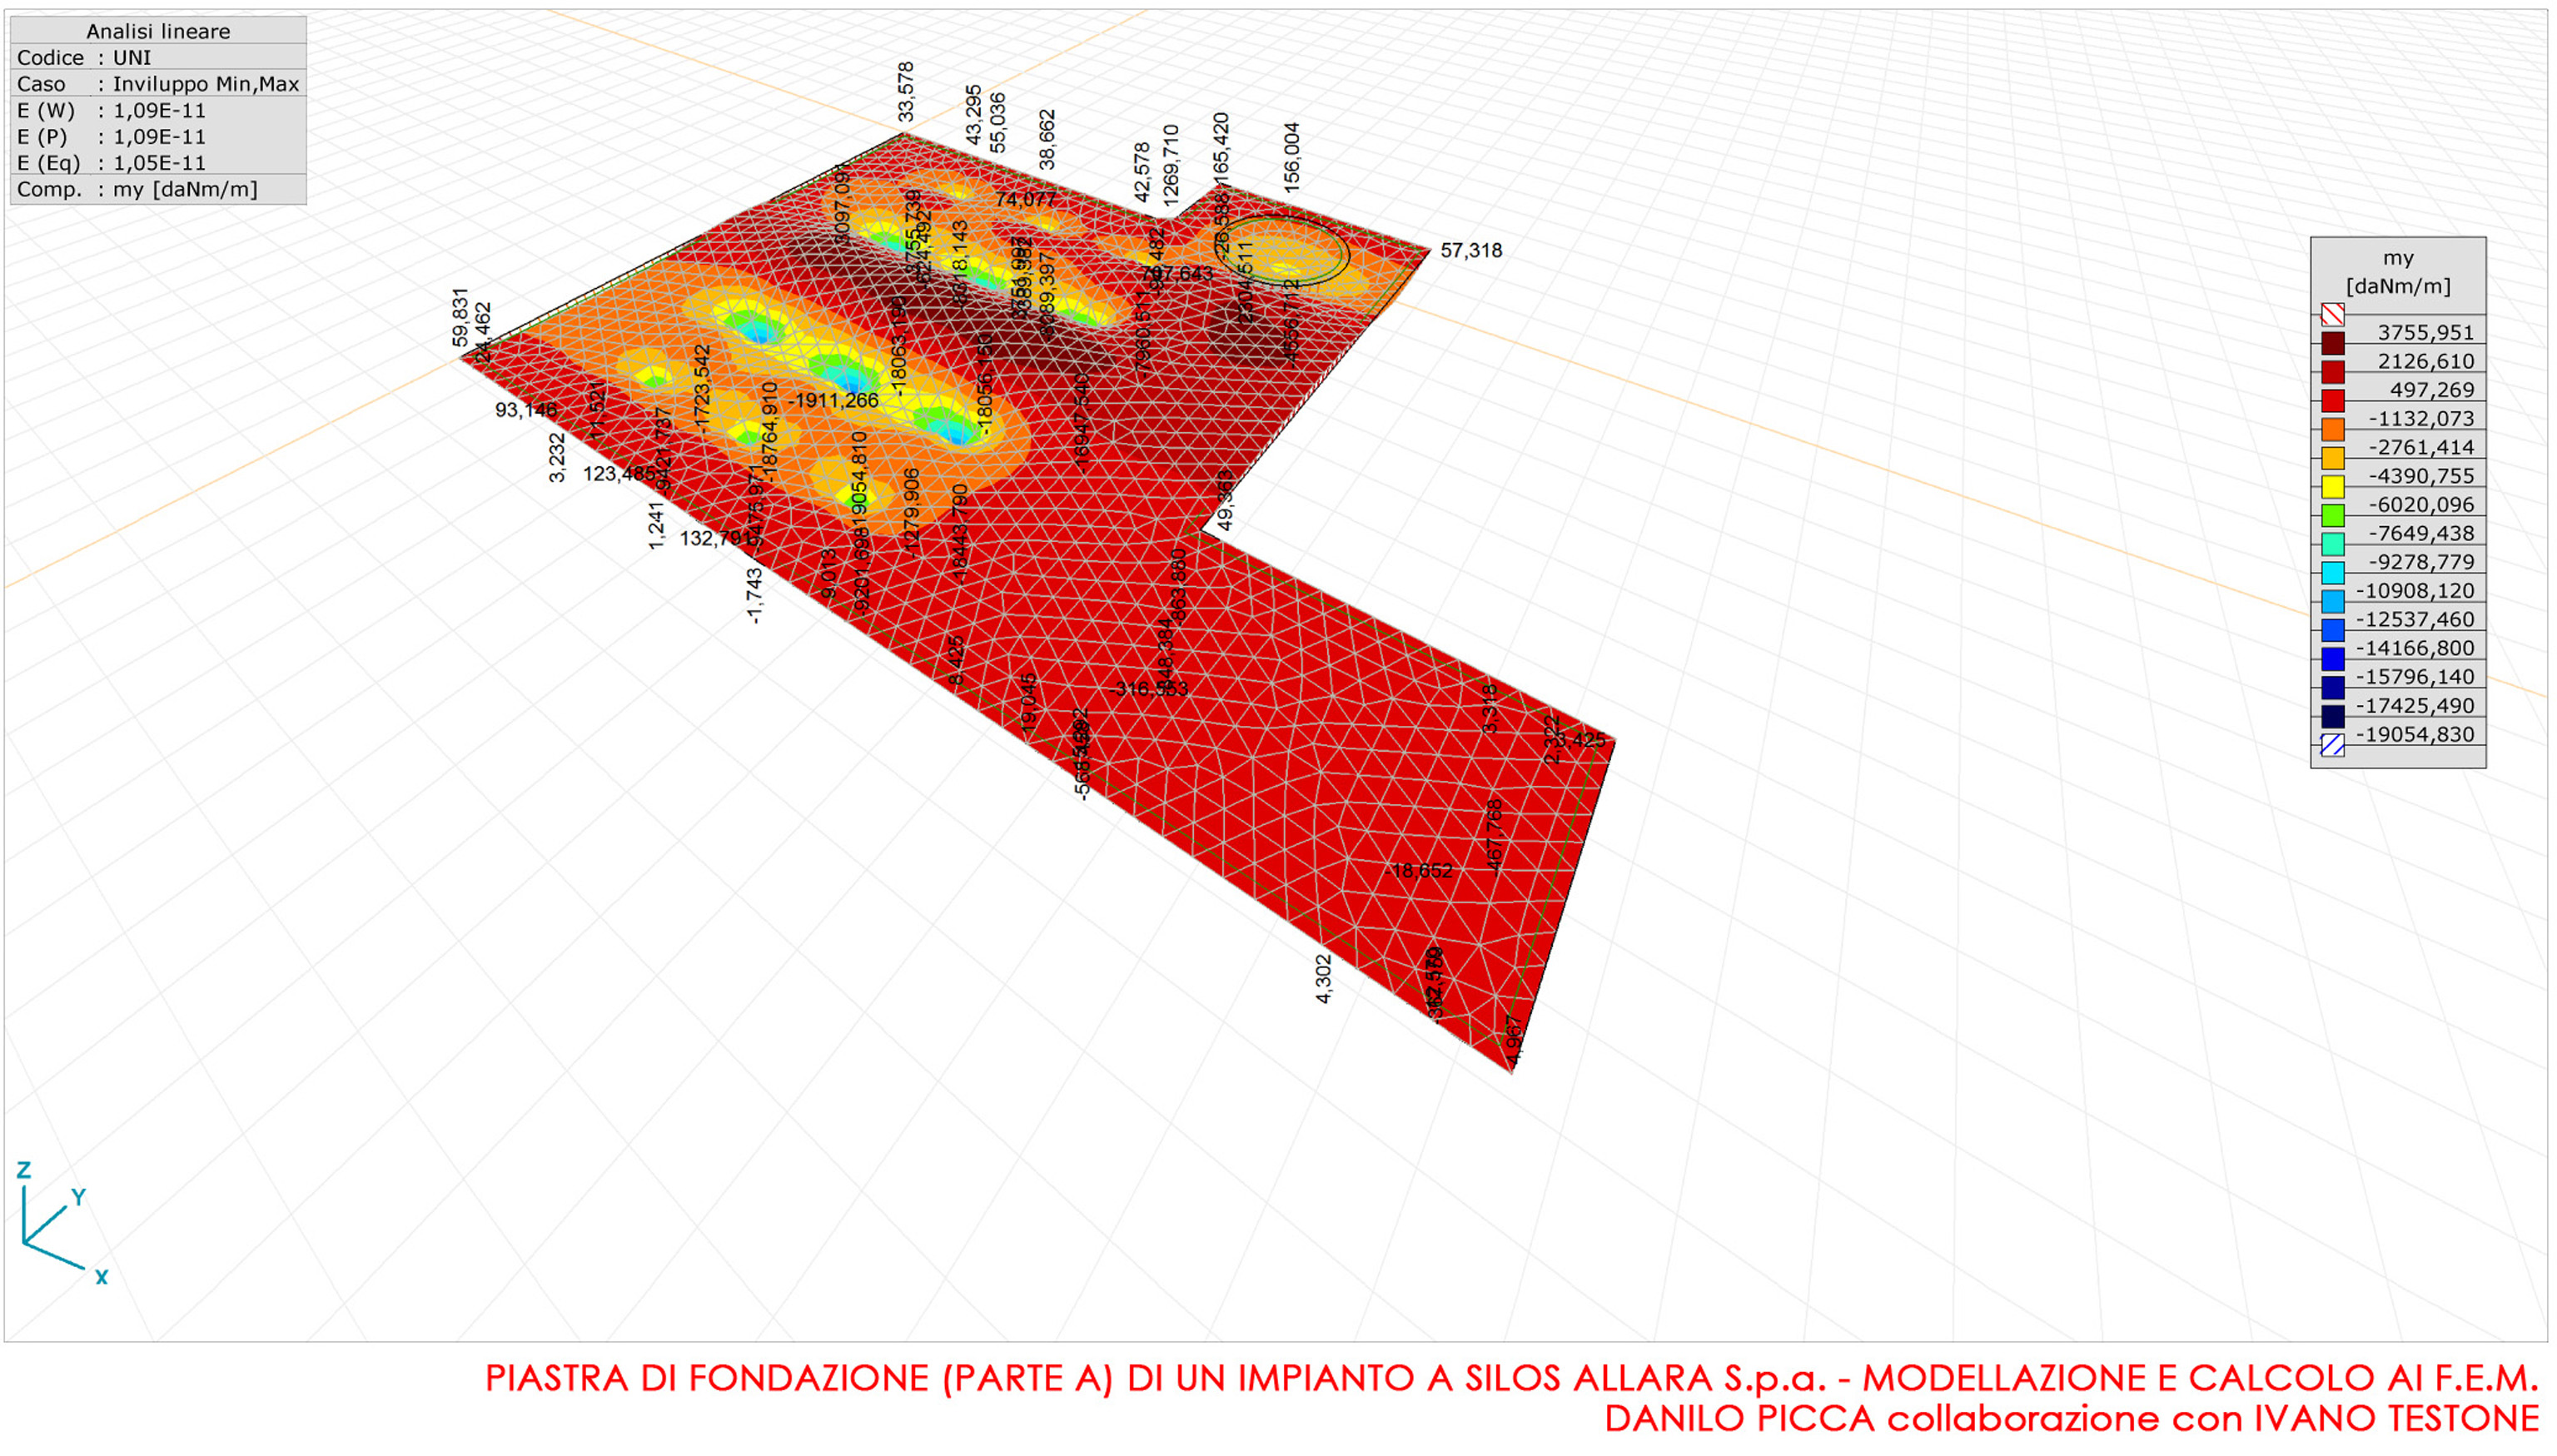Click the Caso : Inviluppo Min,Max row

(x=158, y=84)
